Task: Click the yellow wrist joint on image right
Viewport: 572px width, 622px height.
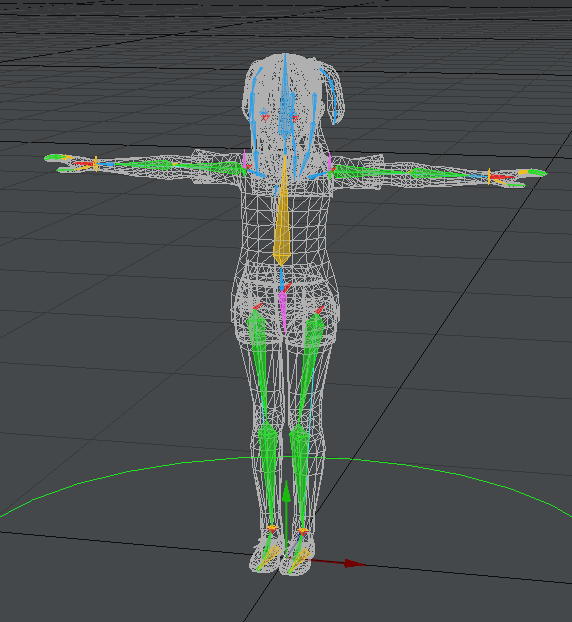Action: (x=489, y=176)
